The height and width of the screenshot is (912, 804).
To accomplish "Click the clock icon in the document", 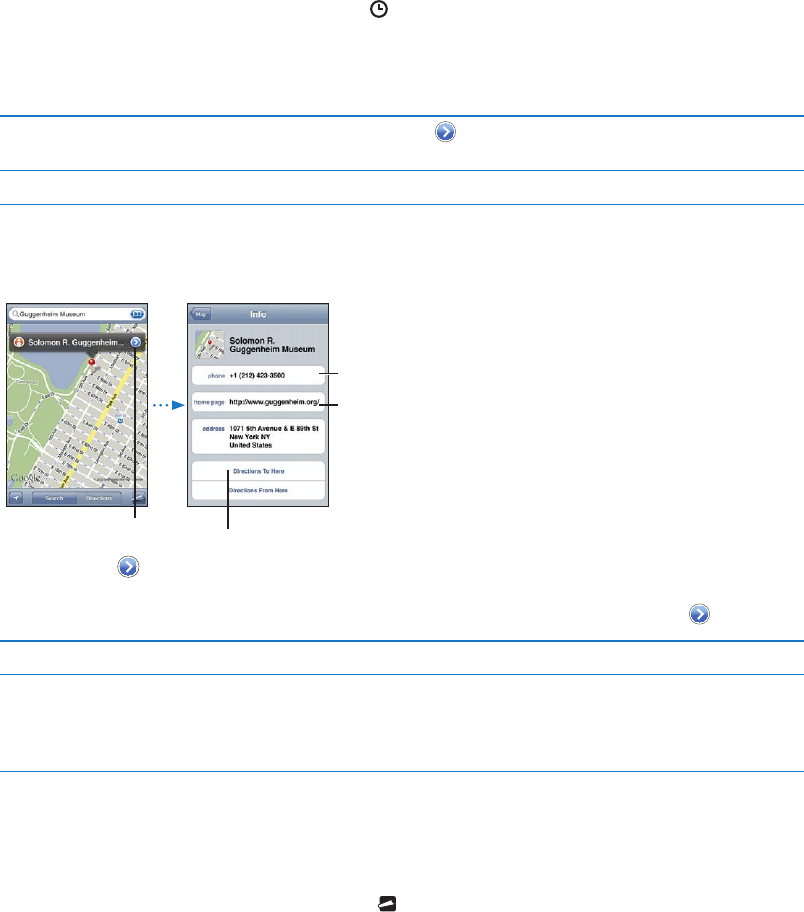I will coord(379,9).
